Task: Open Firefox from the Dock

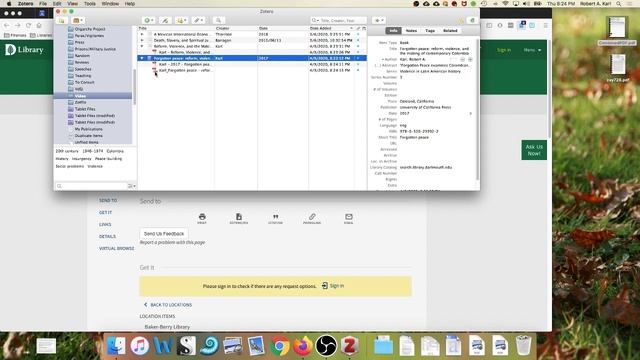Action: coord(303,346)
